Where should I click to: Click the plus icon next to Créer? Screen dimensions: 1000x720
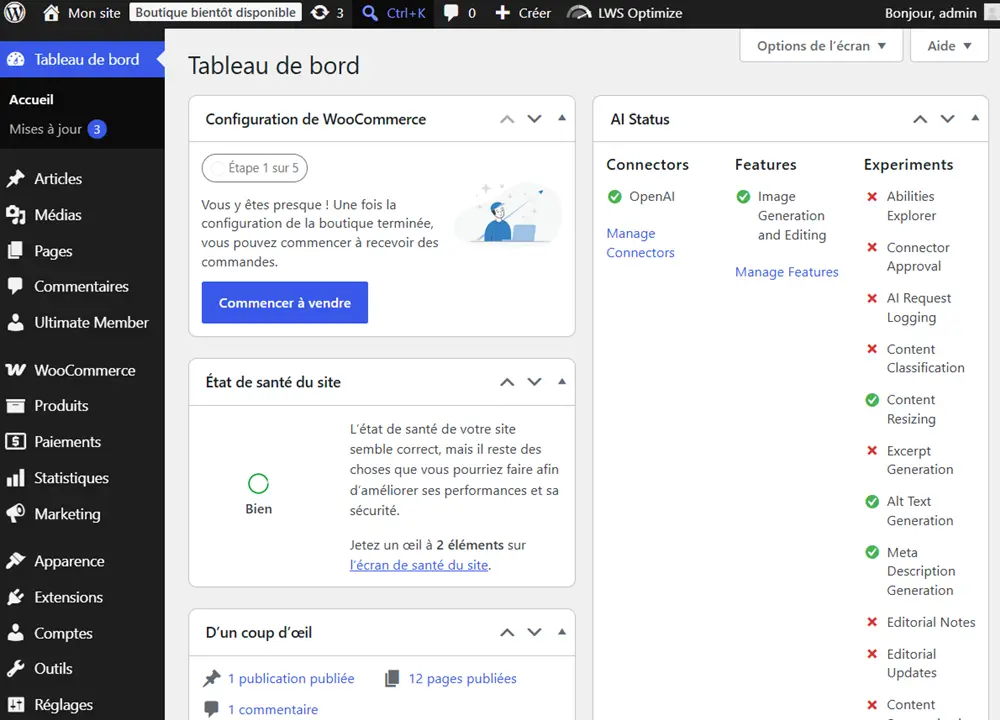503,13
